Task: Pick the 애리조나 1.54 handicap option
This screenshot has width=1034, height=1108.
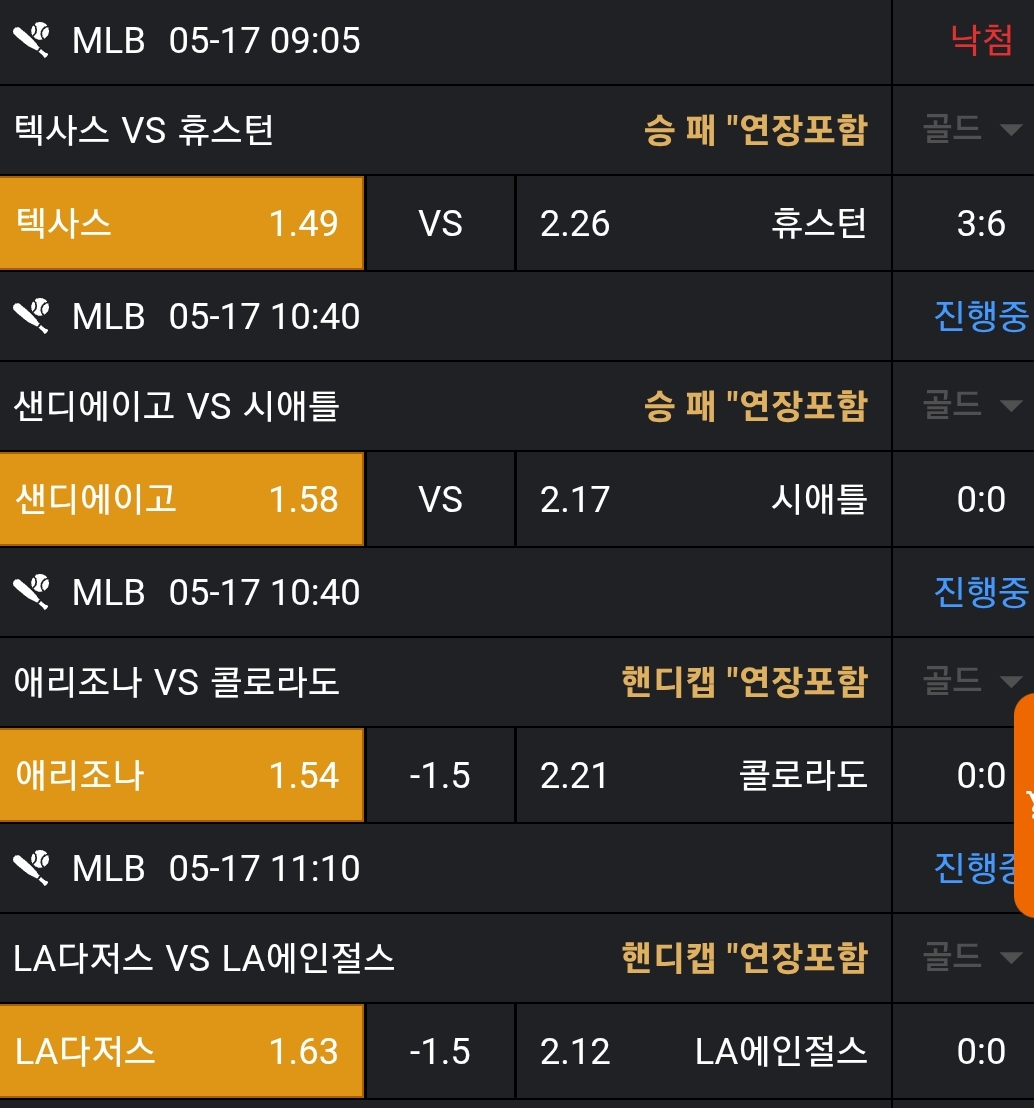Action: coord(181,775)
